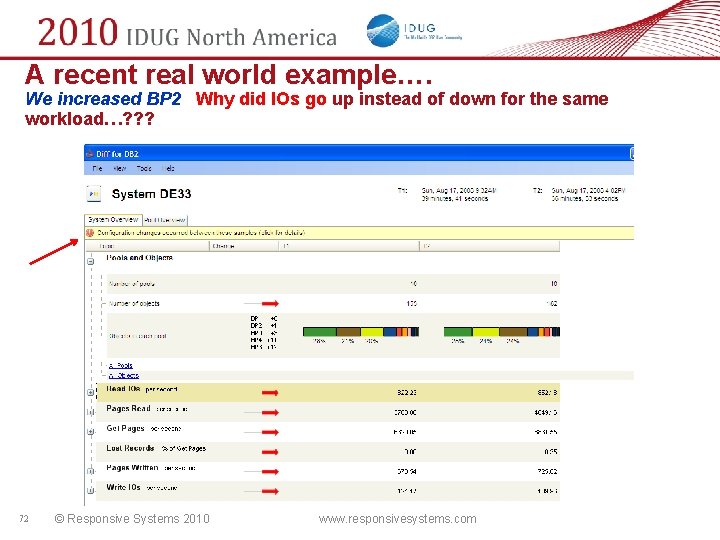The width and height of the screenshot is (720, 540).
Task: Click the T1 value in Number of pools row
Action: tap(413, 284)
